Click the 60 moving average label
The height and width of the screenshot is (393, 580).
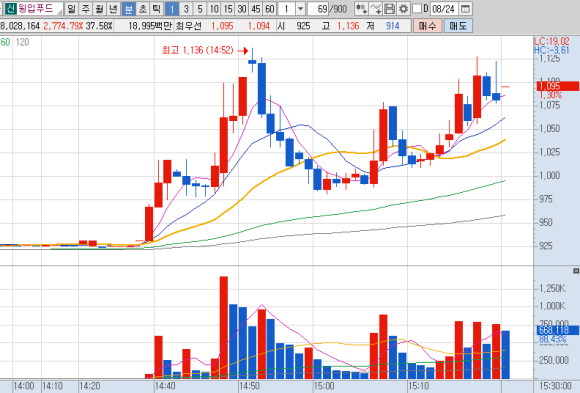pos(5,42)
